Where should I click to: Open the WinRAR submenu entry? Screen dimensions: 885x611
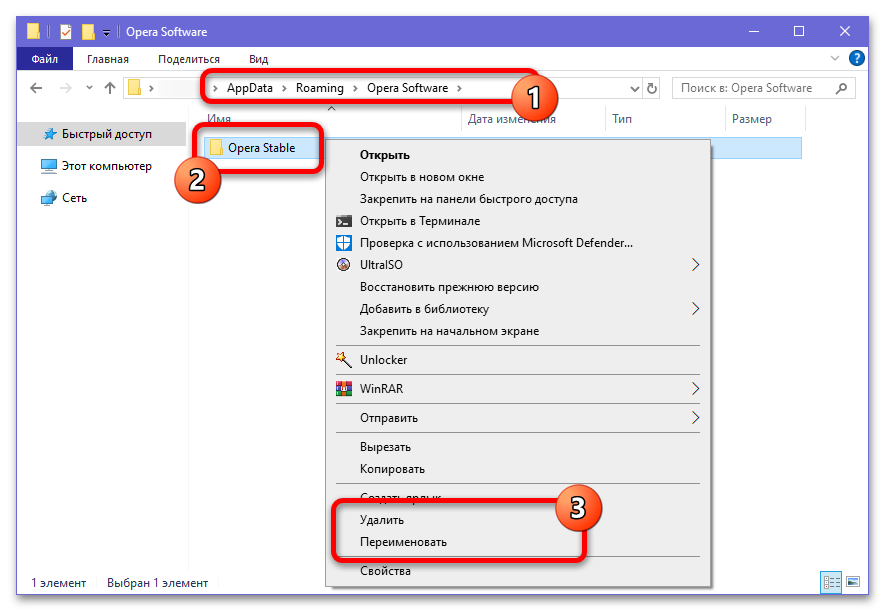point(518,389)
